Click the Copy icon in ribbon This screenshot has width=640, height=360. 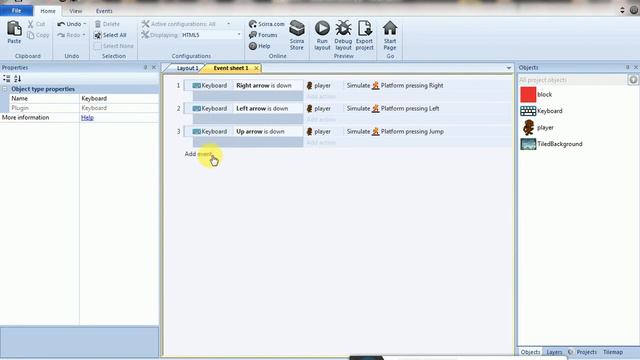tap(31, 36)
